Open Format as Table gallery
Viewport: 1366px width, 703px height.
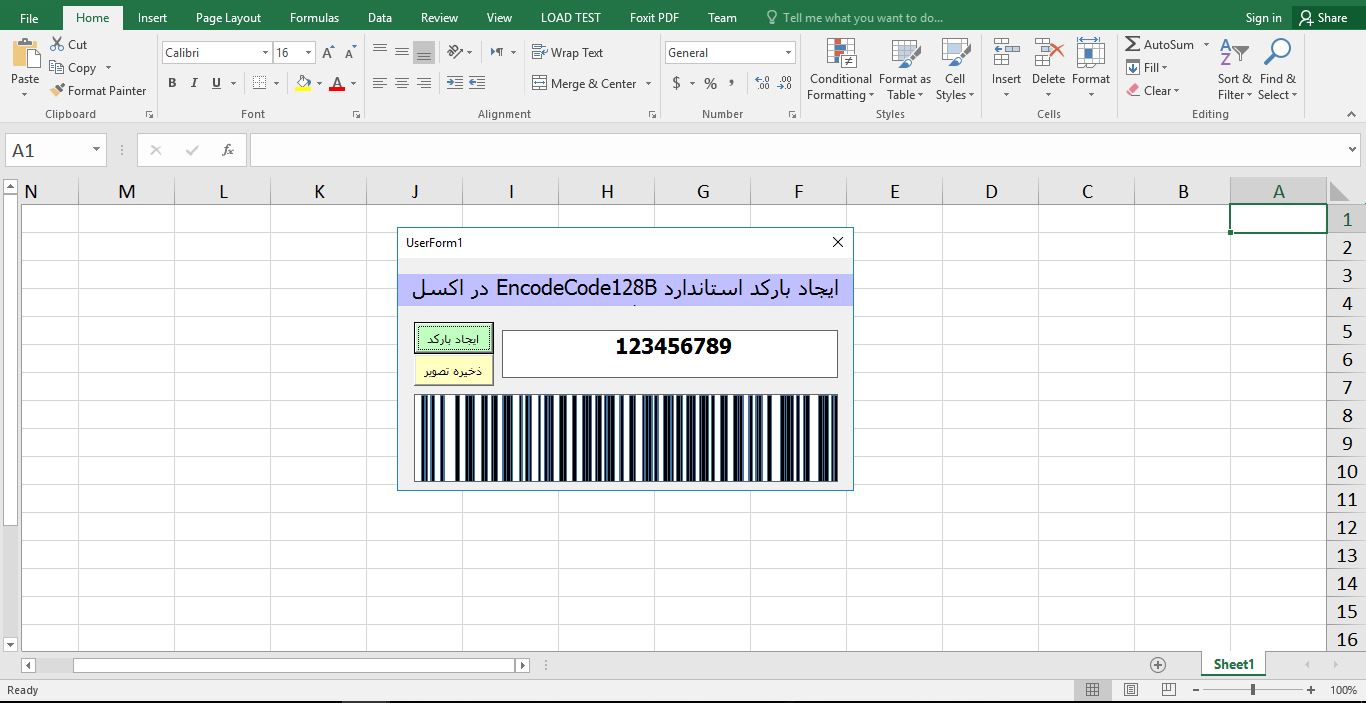(x=905, y=70)
